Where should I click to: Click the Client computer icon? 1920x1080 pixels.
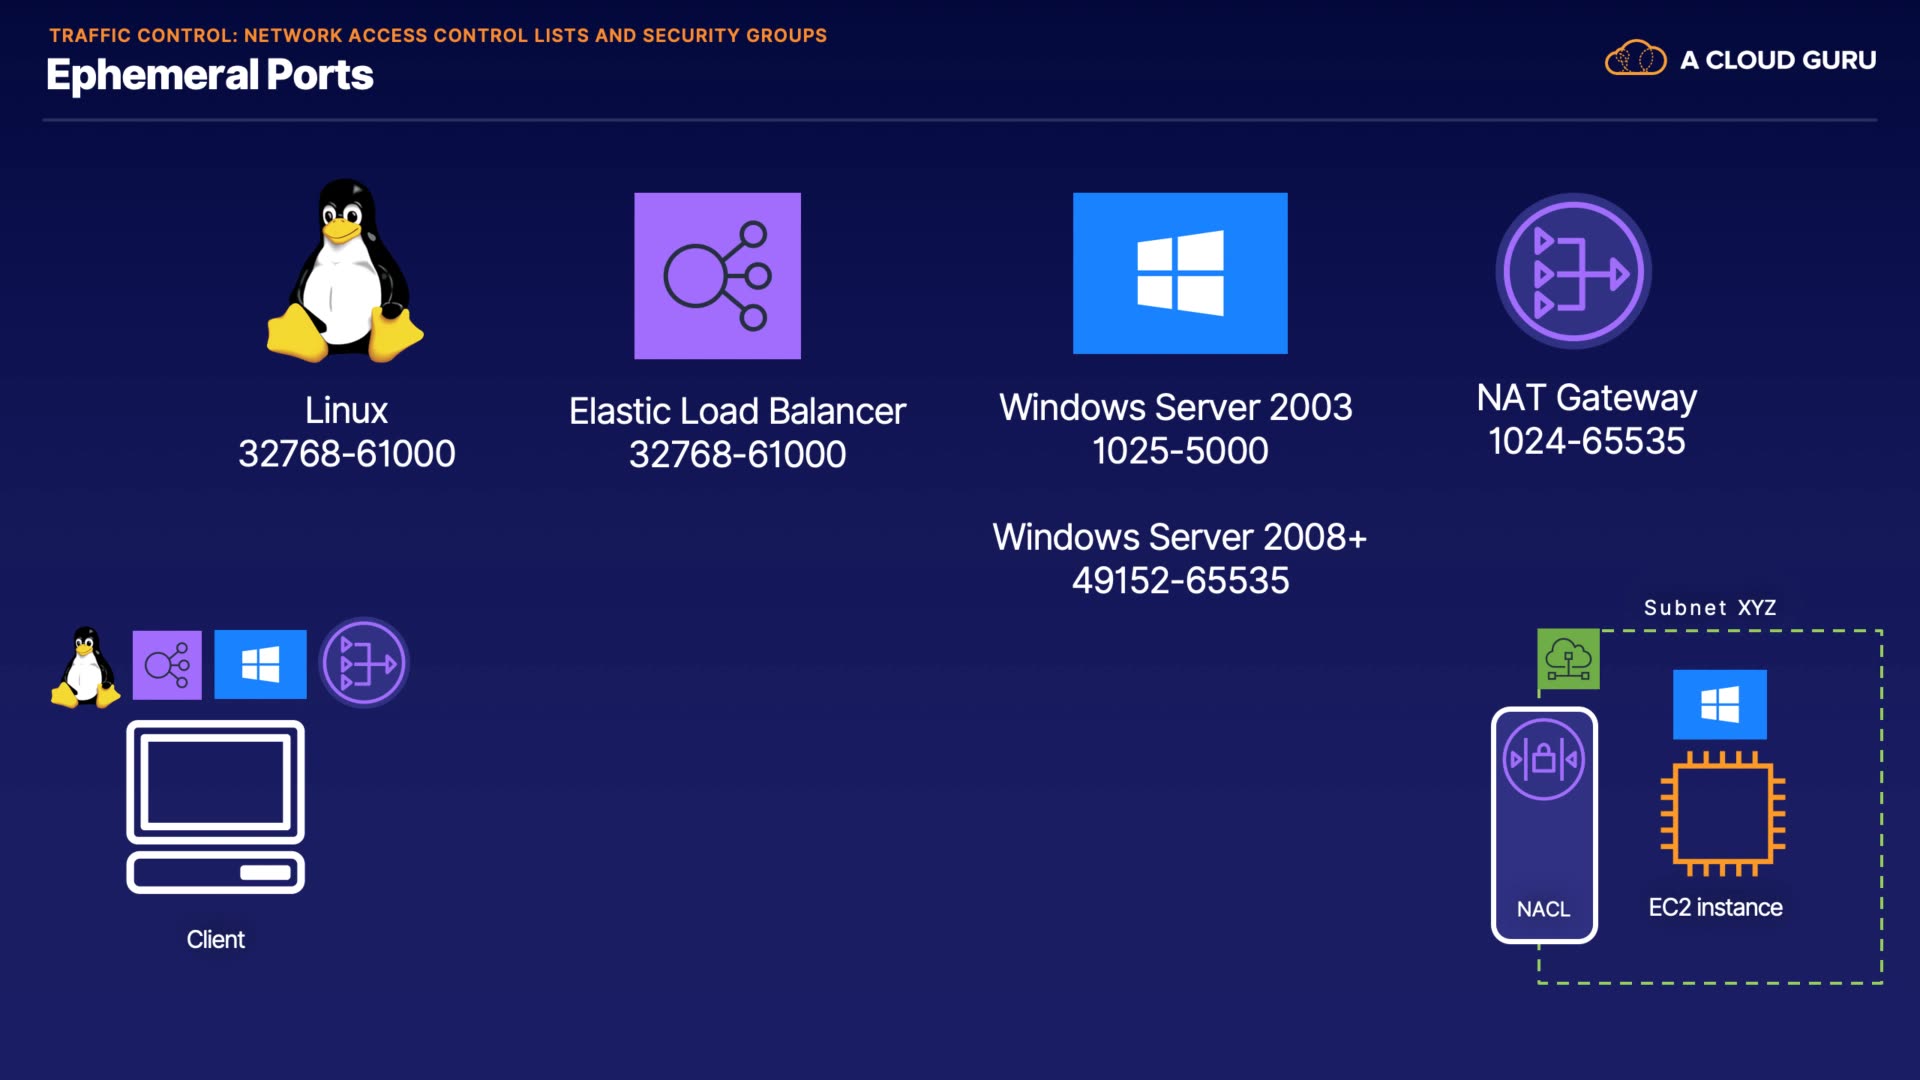215,807
